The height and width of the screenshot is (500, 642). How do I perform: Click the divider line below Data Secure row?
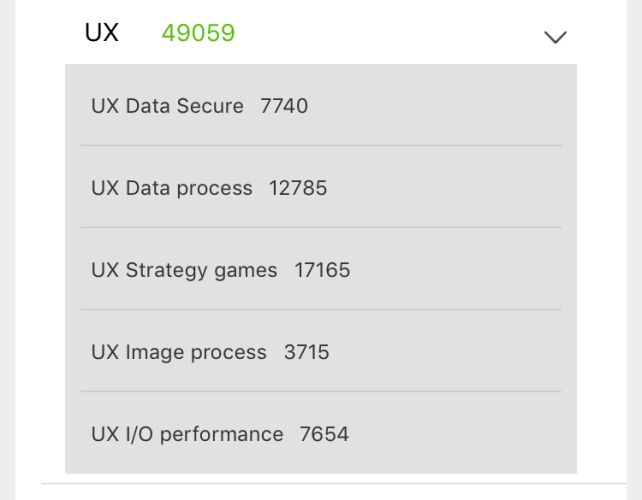tap(320, 145)
